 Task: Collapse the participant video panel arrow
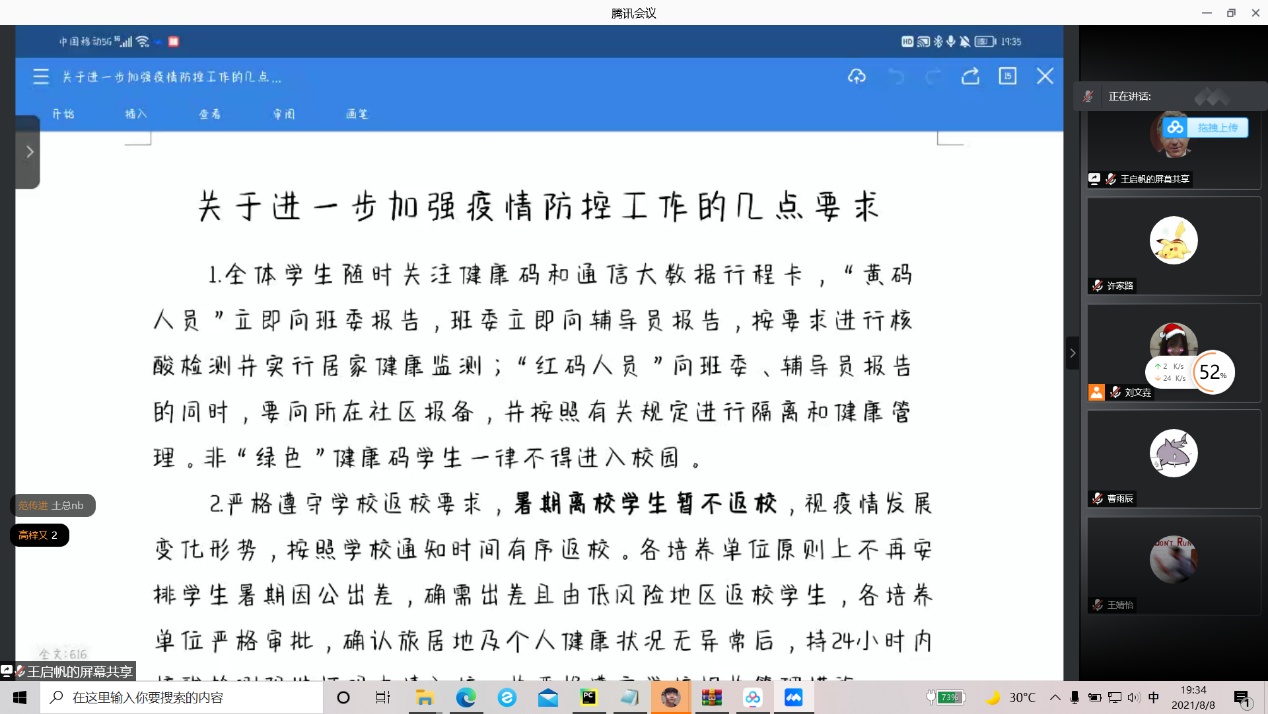tap(1072, 353)
